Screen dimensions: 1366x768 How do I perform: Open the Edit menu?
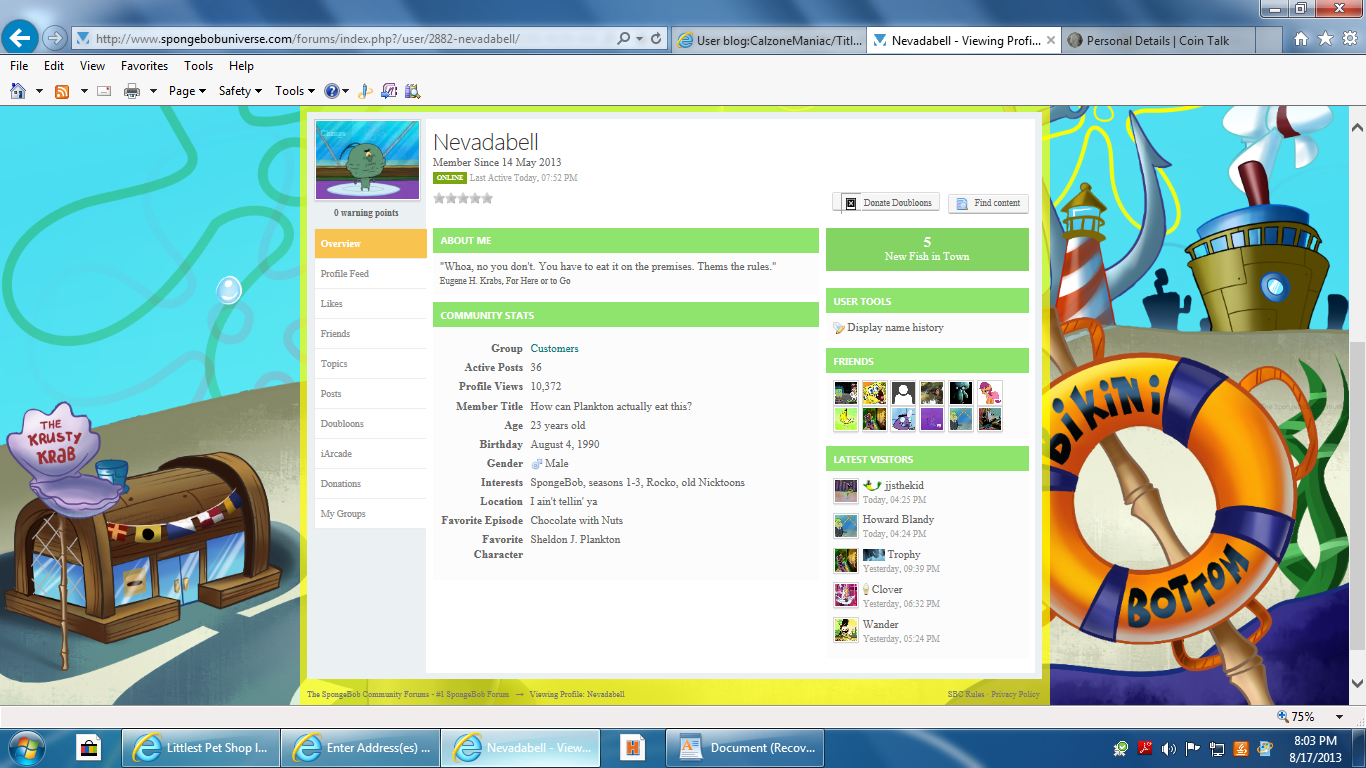(54, 66)
